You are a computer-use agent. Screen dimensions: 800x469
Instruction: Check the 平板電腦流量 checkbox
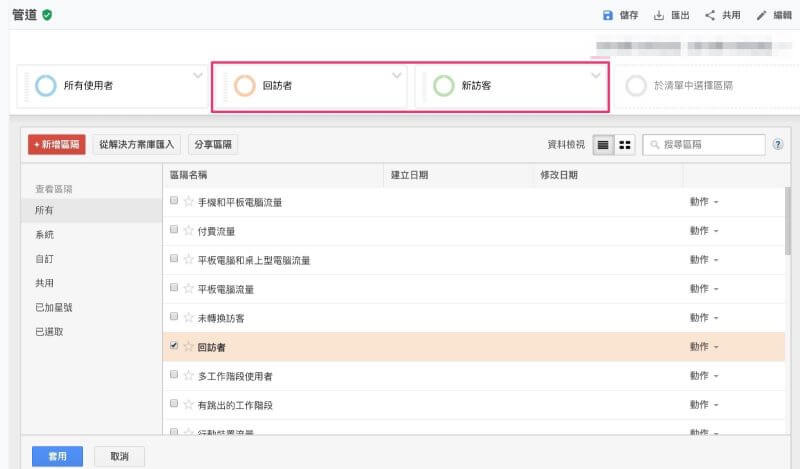pyautogui.click(x=174, y=288)
